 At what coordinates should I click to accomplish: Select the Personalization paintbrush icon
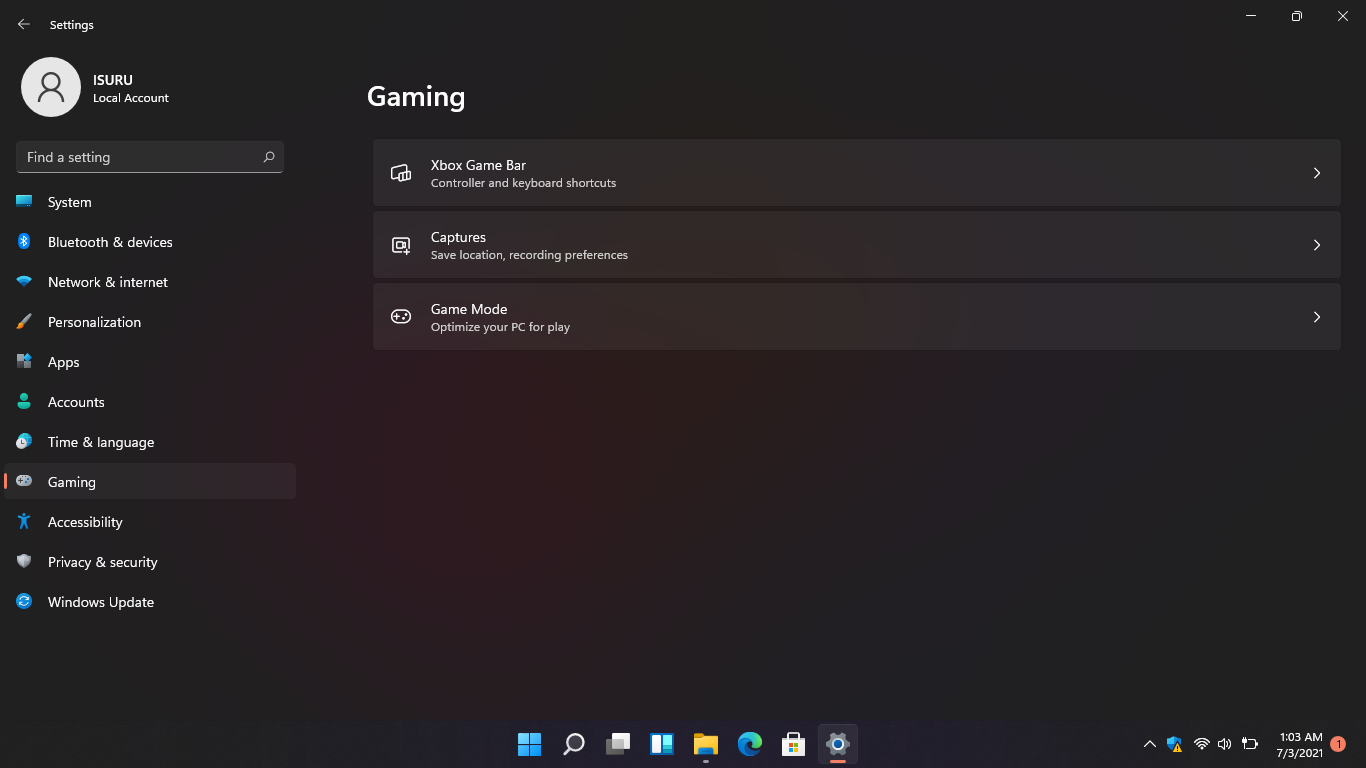coord(24,322)
